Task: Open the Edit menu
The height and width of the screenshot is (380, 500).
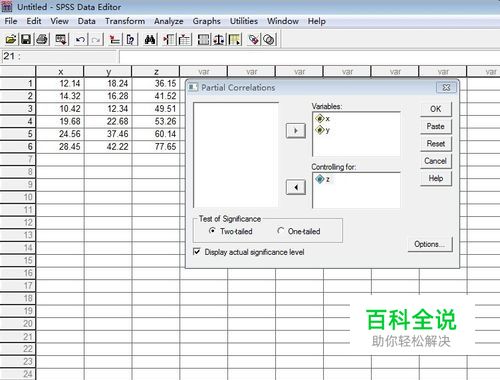Action: click(34, 21)
